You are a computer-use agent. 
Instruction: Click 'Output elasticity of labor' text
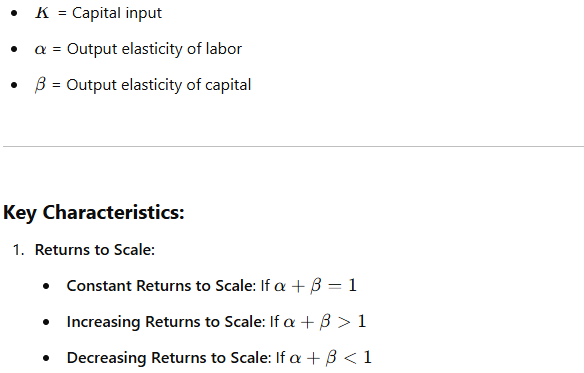pos(154,49)
